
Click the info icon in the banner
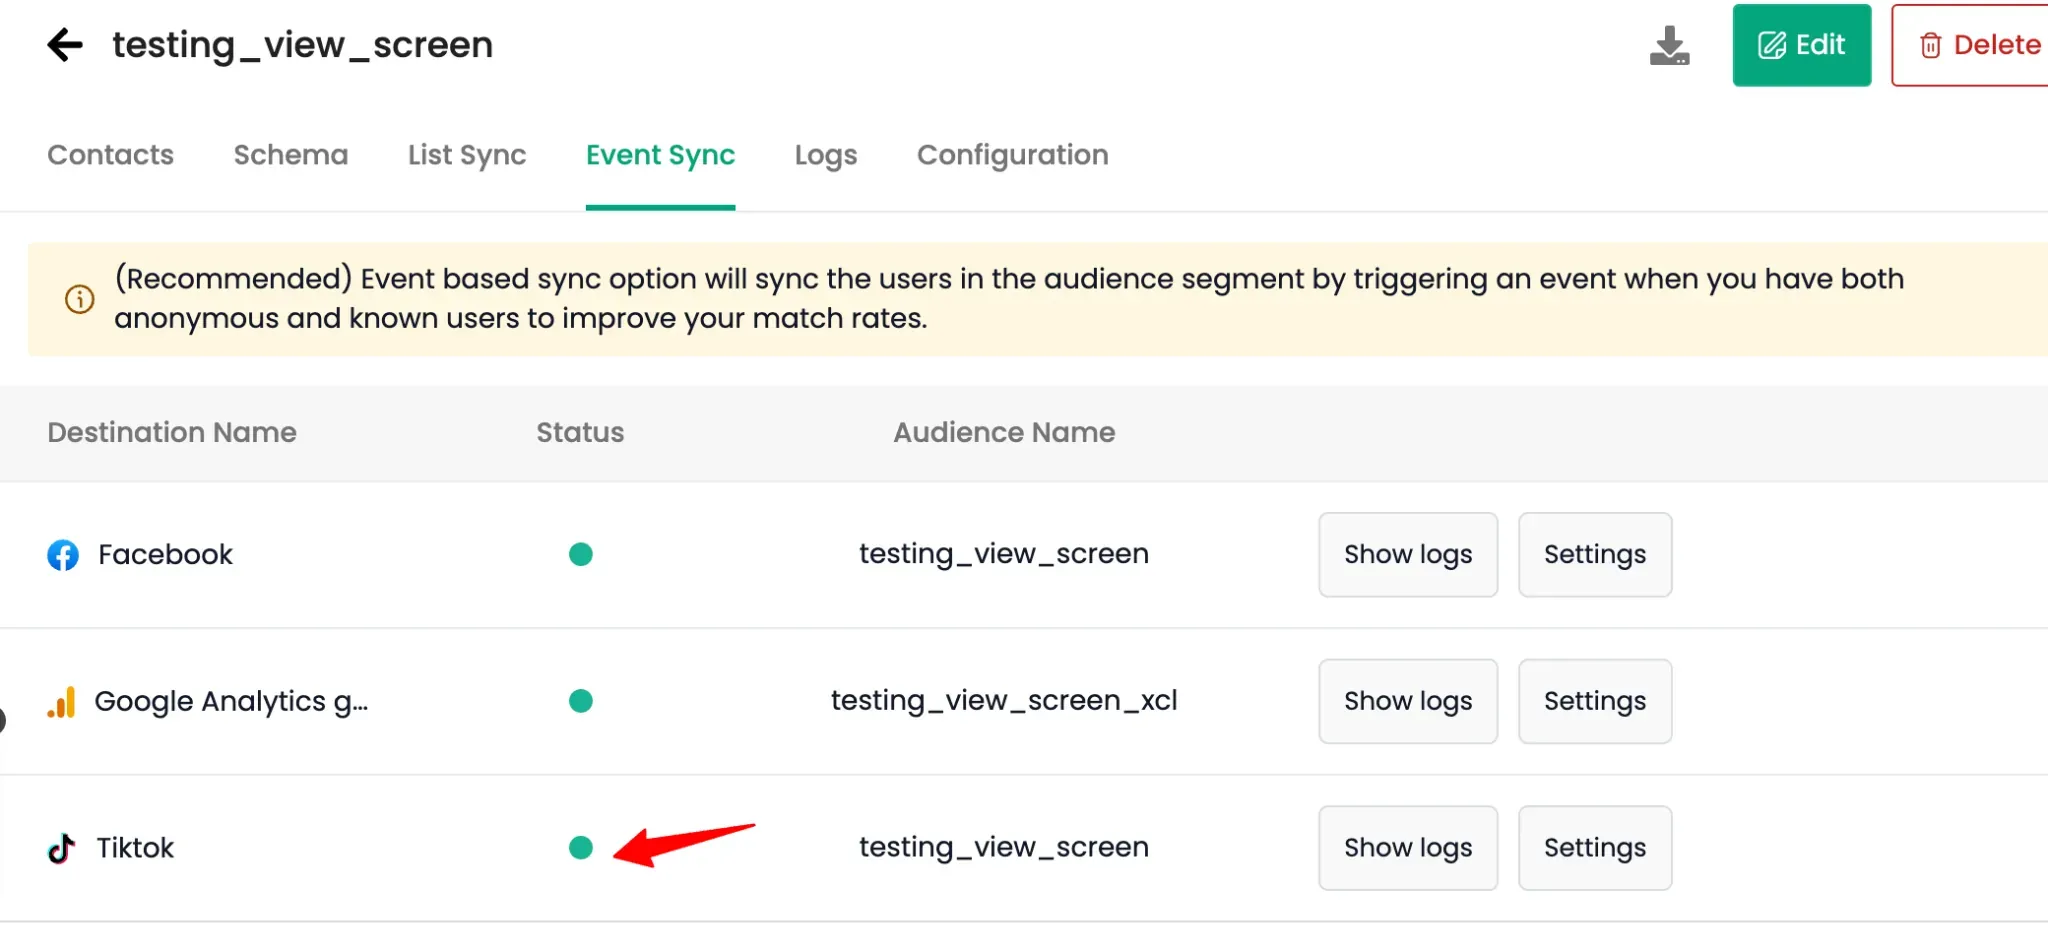tap(80, 299)
